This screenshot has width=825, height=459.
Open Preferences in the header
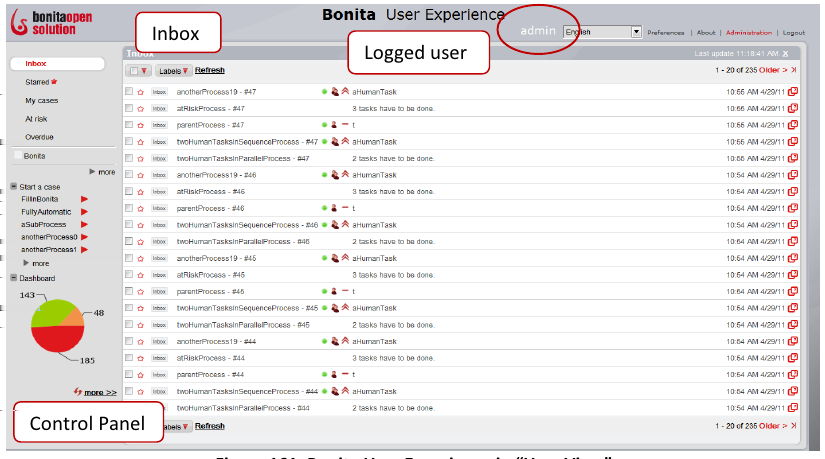(666, 33)
